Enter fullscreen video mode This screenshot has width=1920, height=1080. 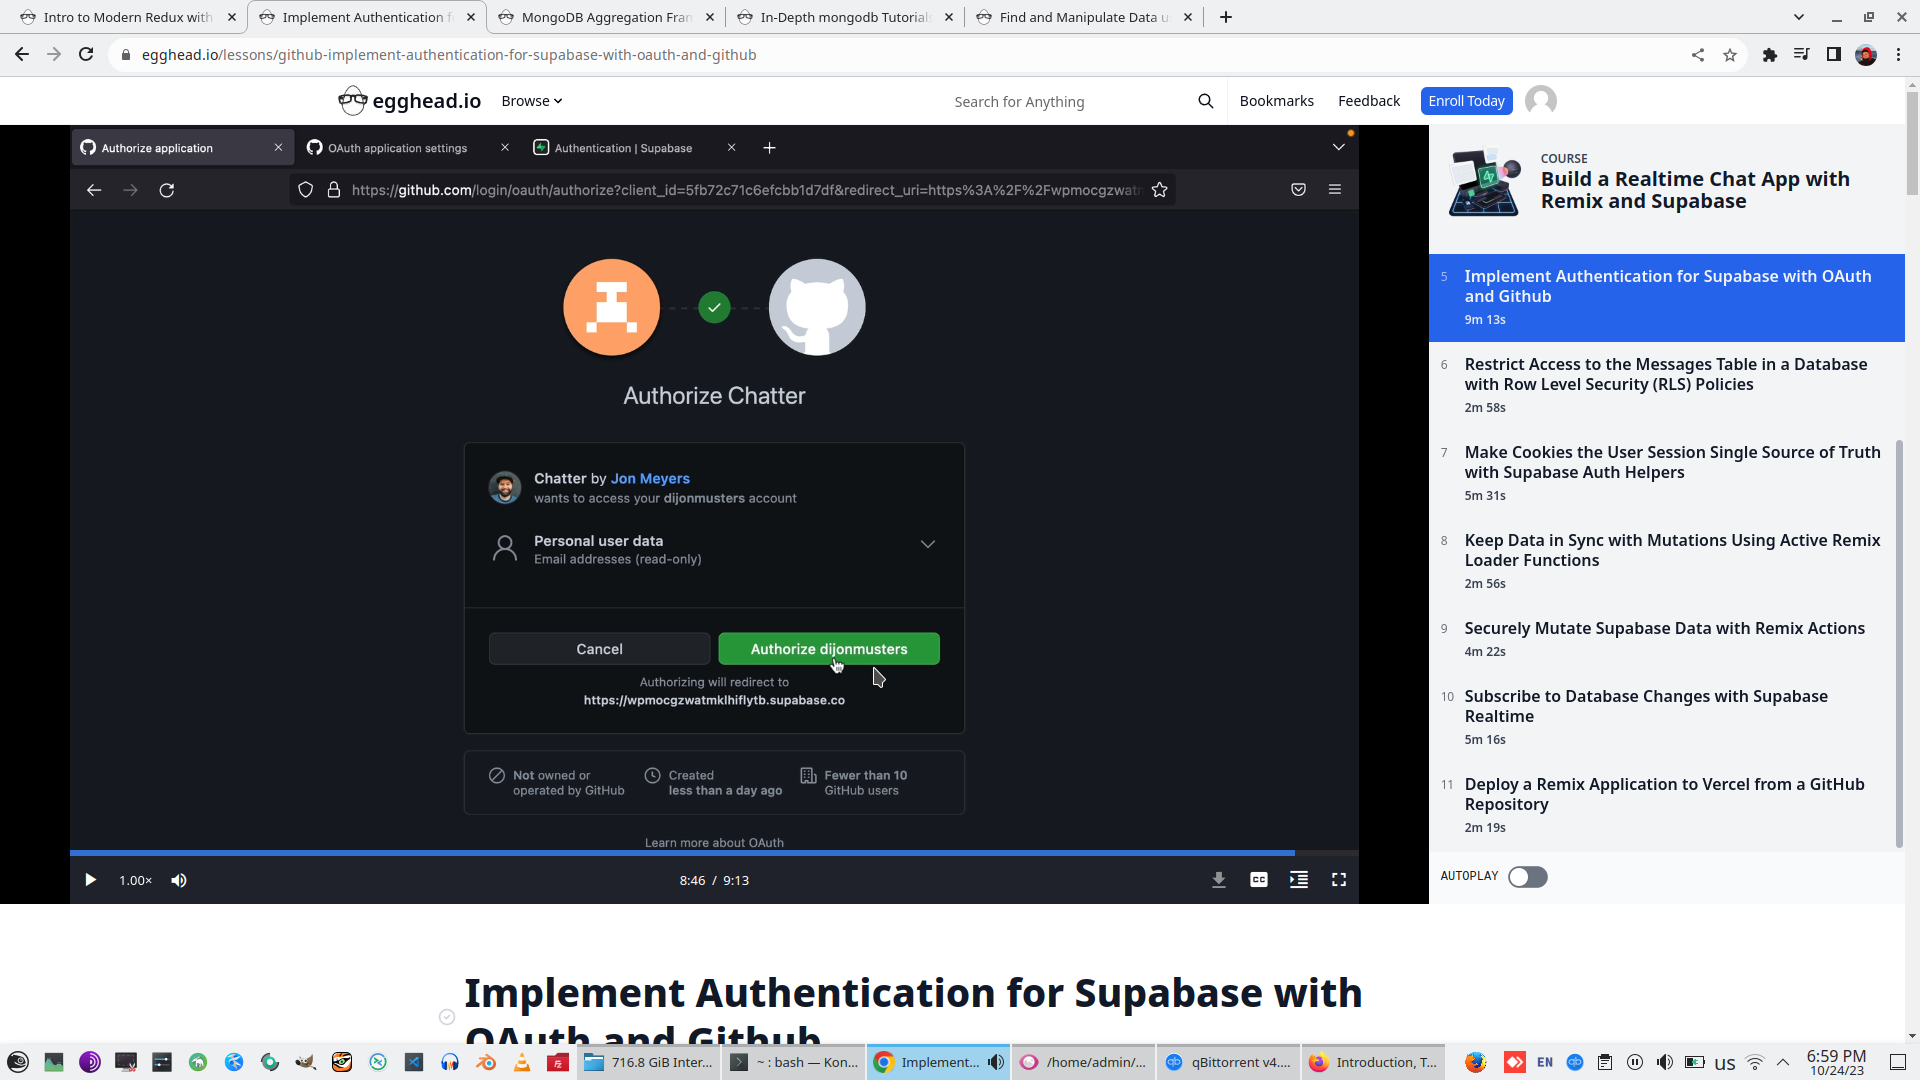pyautogui.click(x=1338, y=880)
